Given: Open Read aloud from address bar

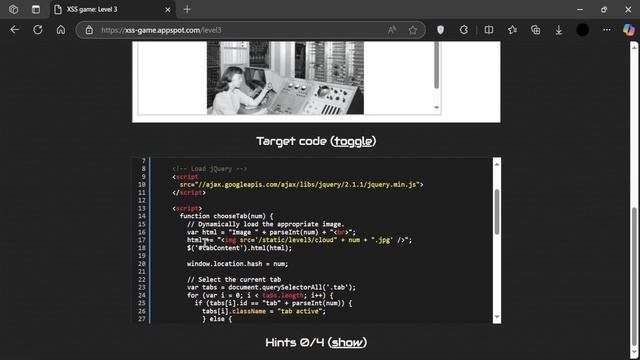Looking at the screenshot, I should (x=392, y=30).
